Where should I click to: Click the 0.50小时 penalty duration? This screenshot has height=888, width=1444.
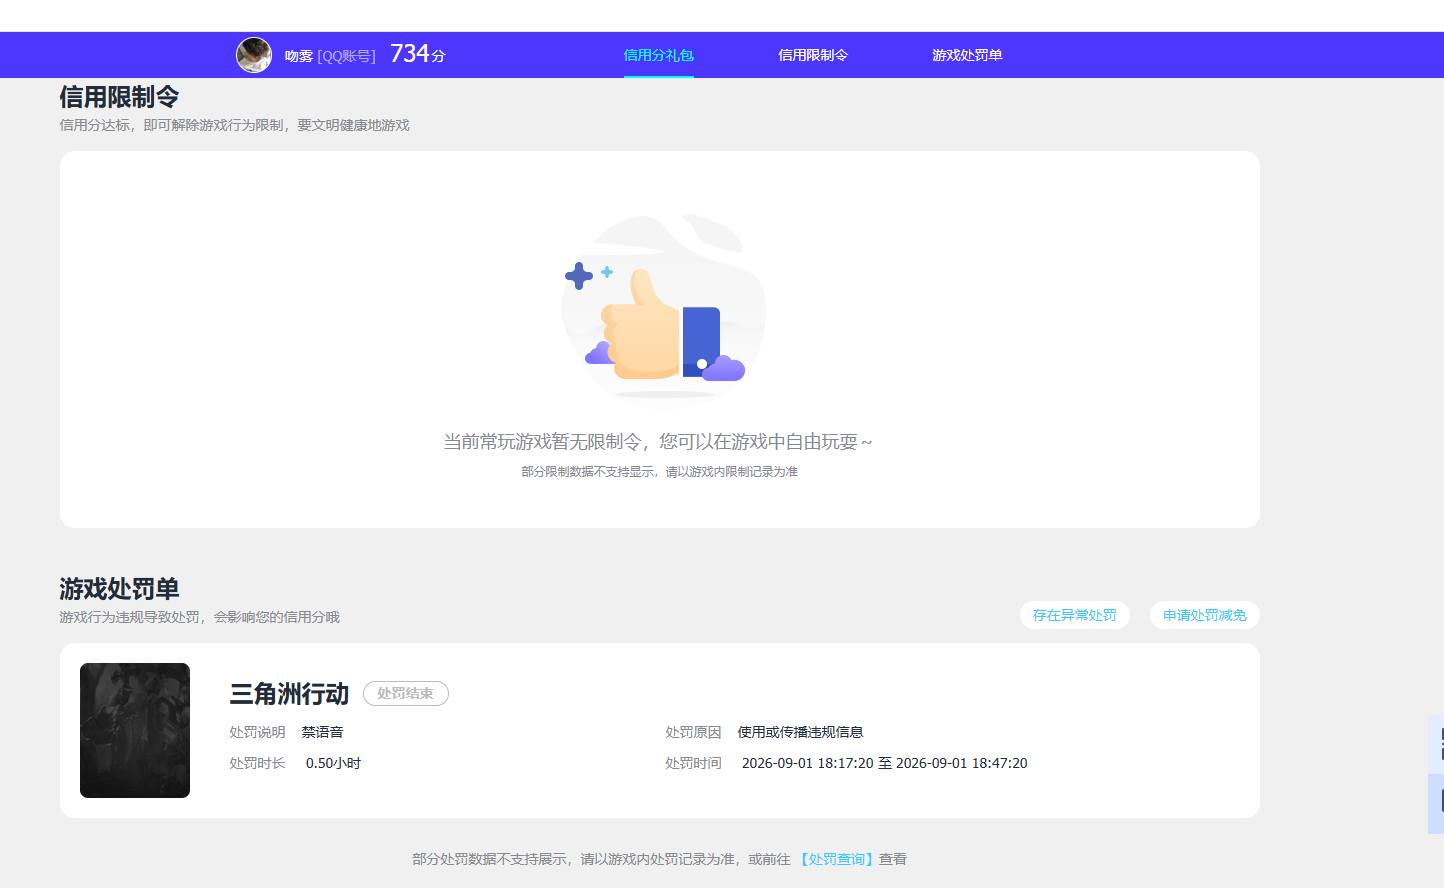point(333,763)
